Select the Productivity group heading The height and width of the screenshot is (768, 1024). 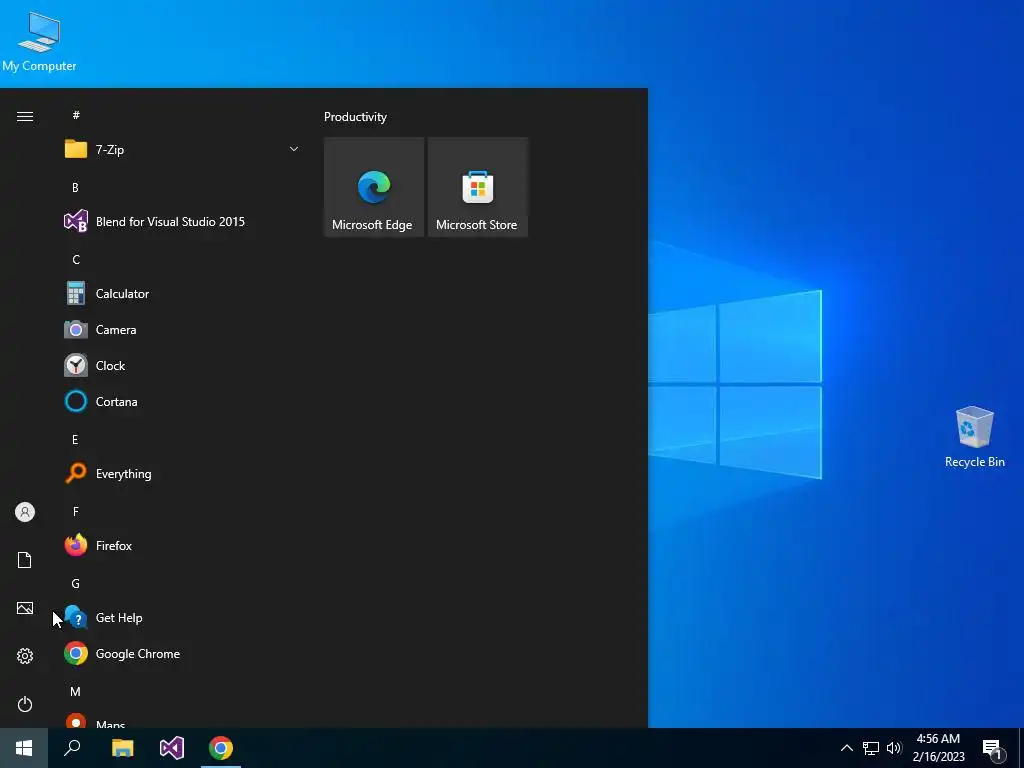tap(355, 117)
